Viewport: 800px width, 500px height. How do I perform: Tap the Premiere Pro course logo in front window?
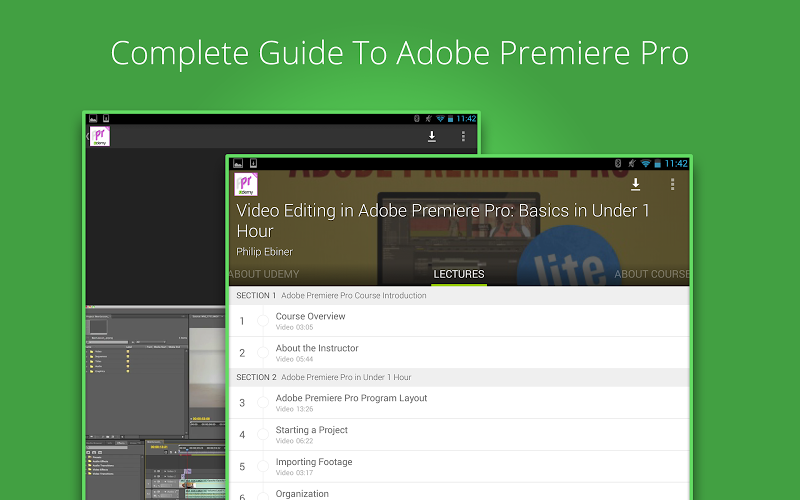(246, 184)
